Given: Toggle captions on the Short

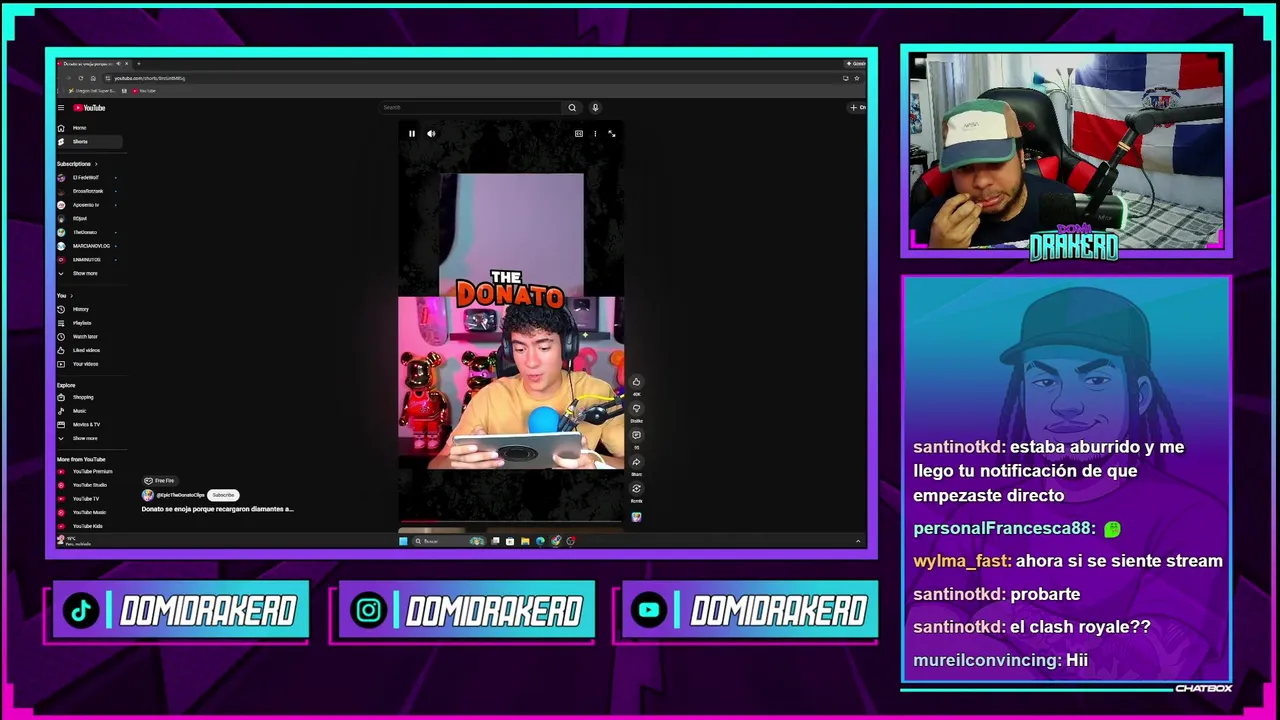Looking at the screenshot, I should pos(578,134).
